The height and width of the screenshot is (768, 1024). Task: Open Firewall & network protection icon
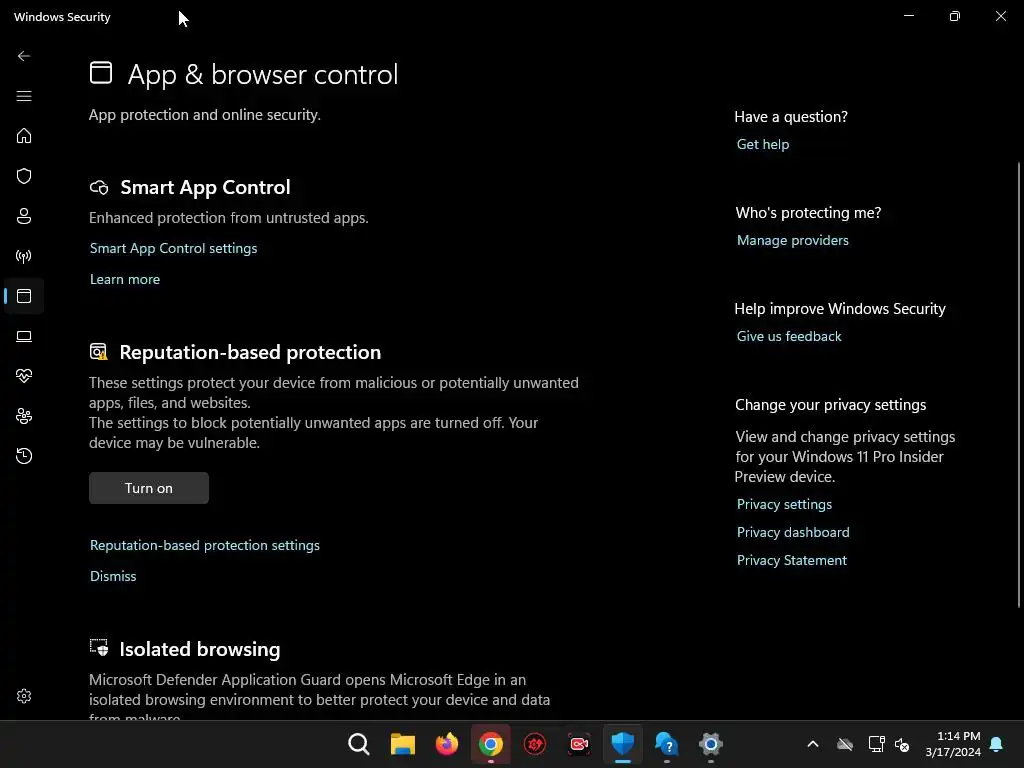tap(24, 256)
